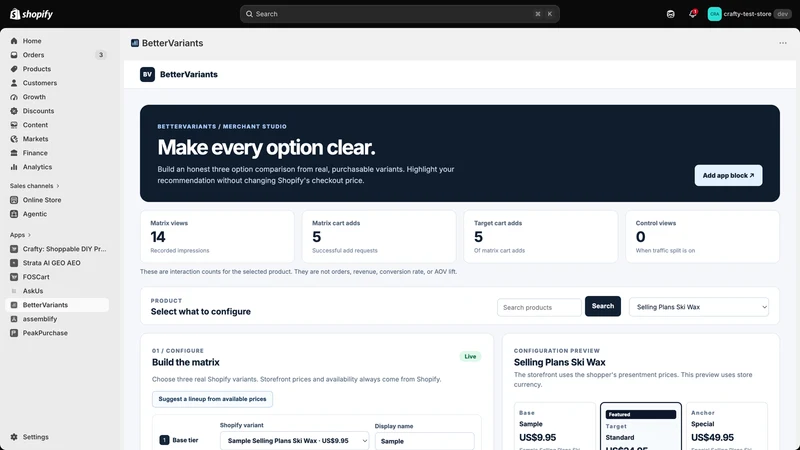
Task: Click the Markets globe icon
Action: tap(14, 139)
